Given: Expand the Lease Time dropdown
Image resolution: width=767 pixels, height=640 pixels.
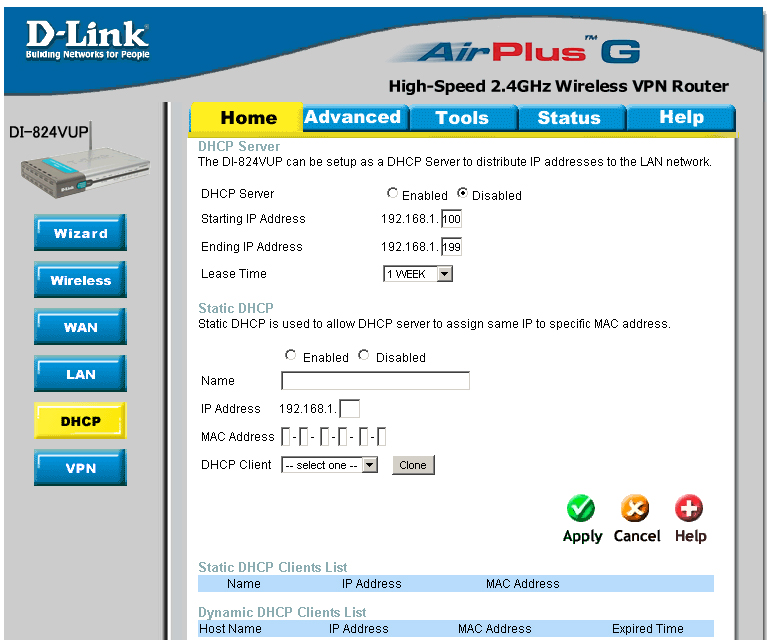Looking at the screenshot, I should 418,274.
